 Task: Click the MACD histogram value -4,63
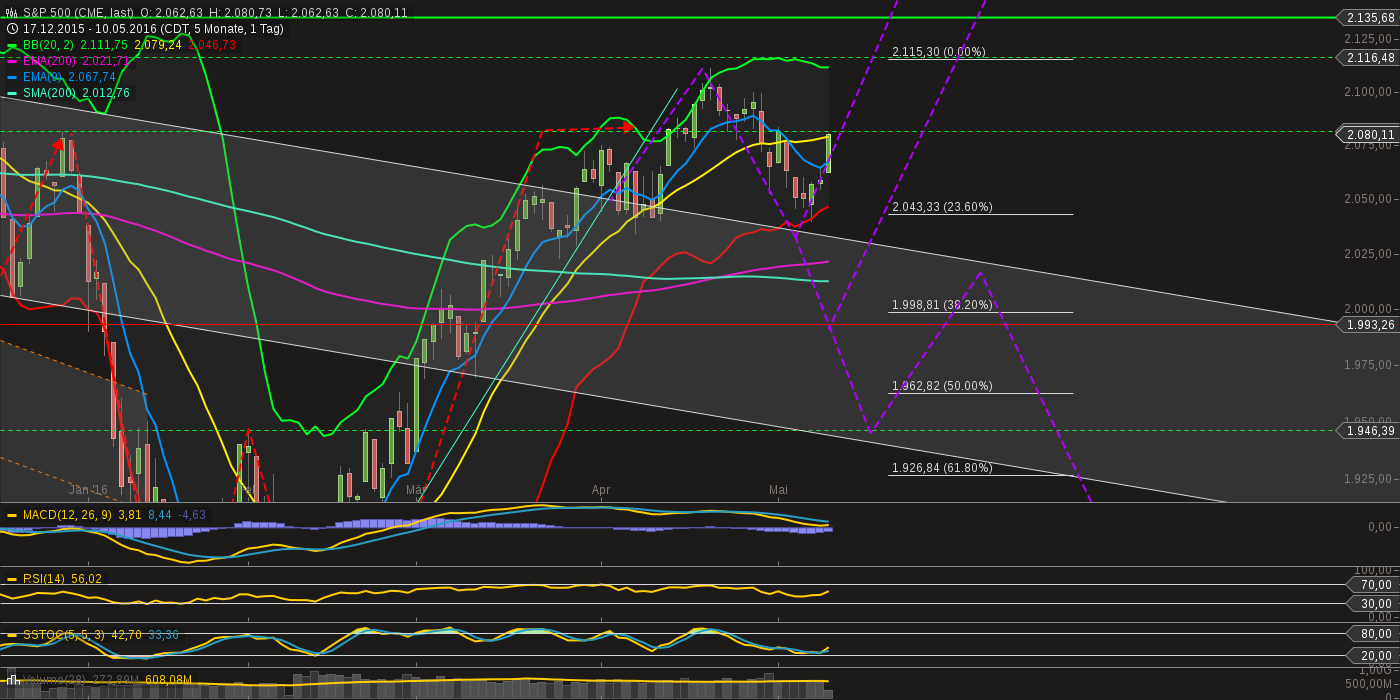pos(192,515)
